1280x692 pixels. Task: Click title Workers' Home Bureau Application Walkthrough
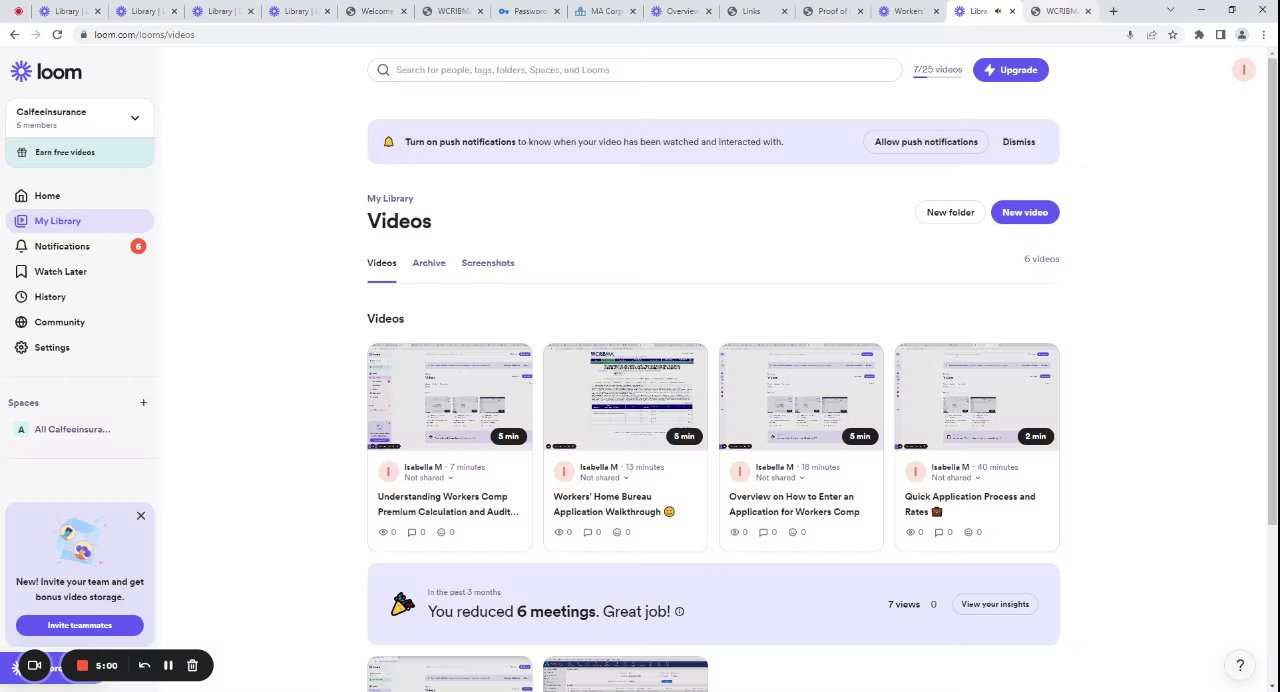click(x=614, y=504)
